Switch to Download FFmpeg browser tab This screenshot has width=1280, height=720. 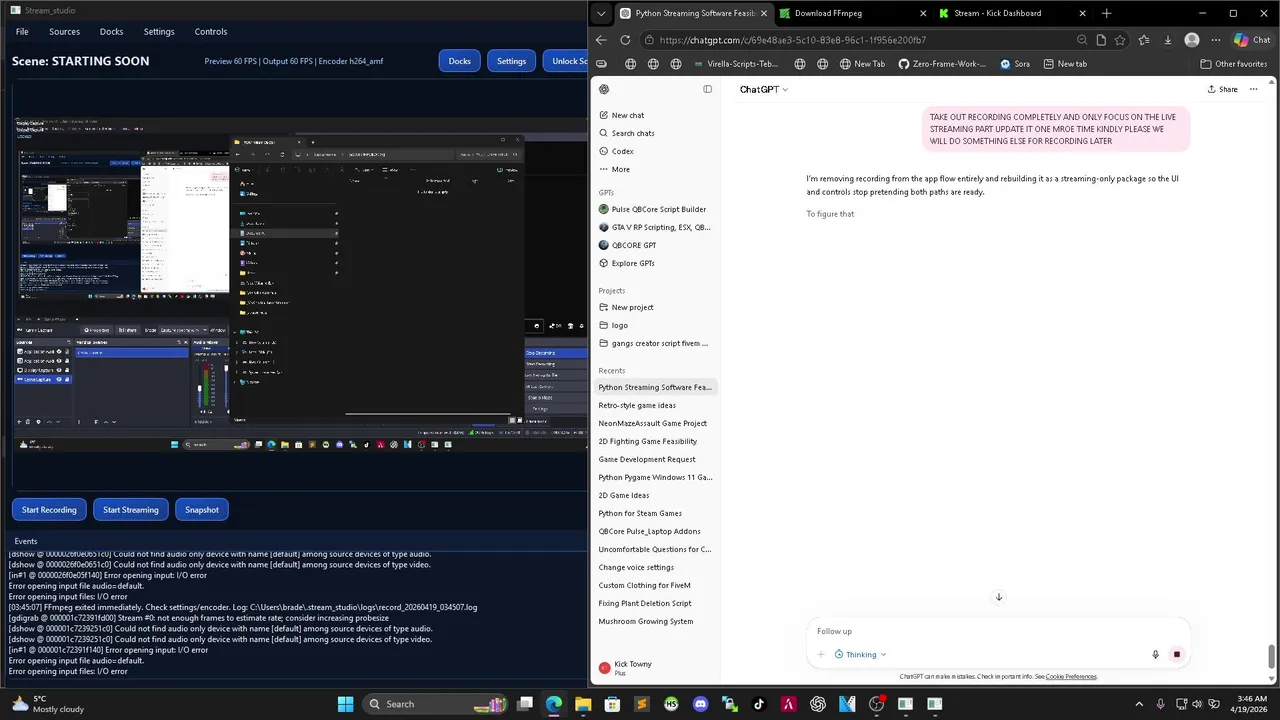(850, 13)
